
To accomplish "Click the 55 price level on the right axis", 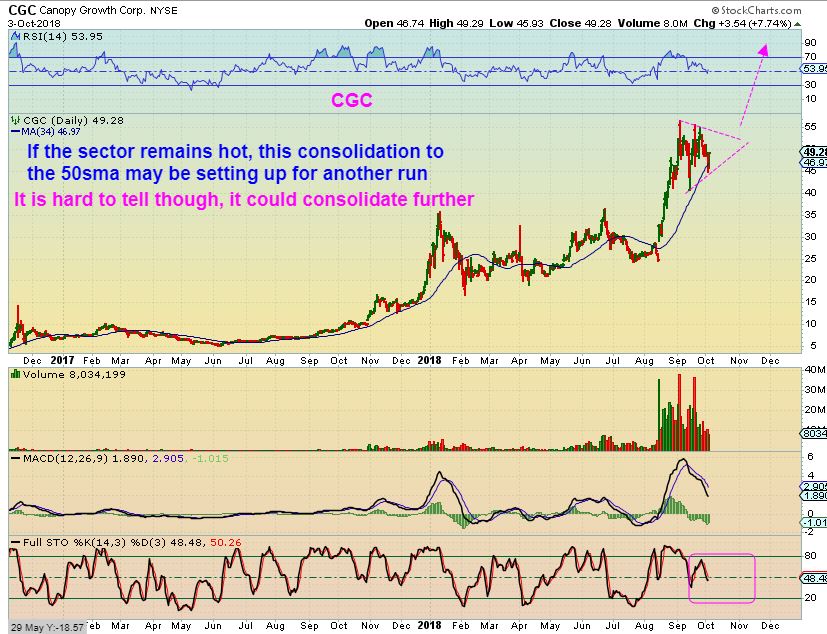I will (x=811, y=127).
